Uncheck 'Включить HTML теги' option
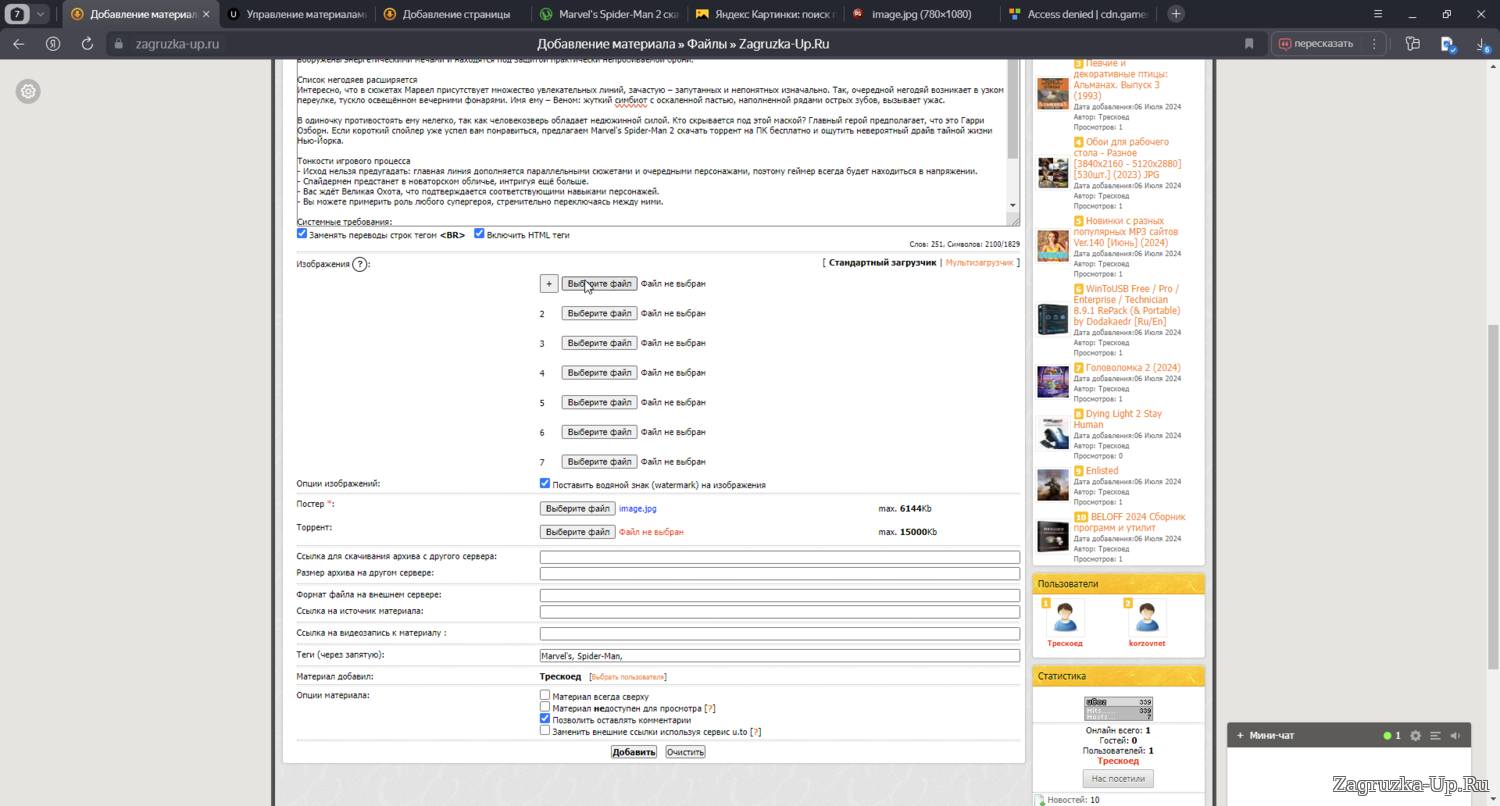The image size is (1500, 806). (479, 234)
